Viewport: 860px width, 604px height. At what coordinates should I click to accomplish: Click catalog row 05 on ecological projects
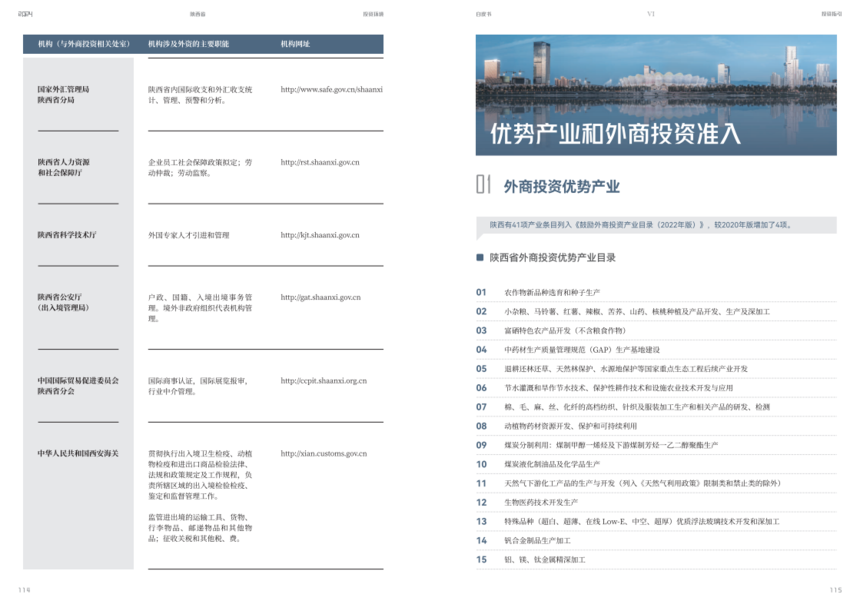coord(656,369)
